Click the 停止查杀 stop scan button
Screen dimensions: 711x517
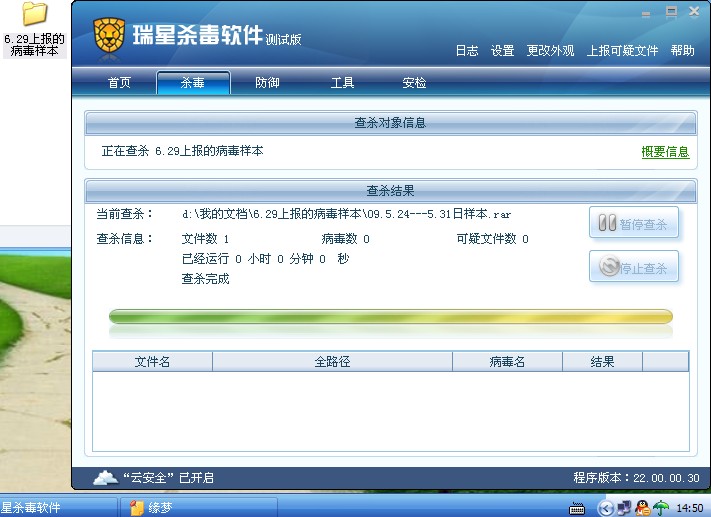click(634, 267)
